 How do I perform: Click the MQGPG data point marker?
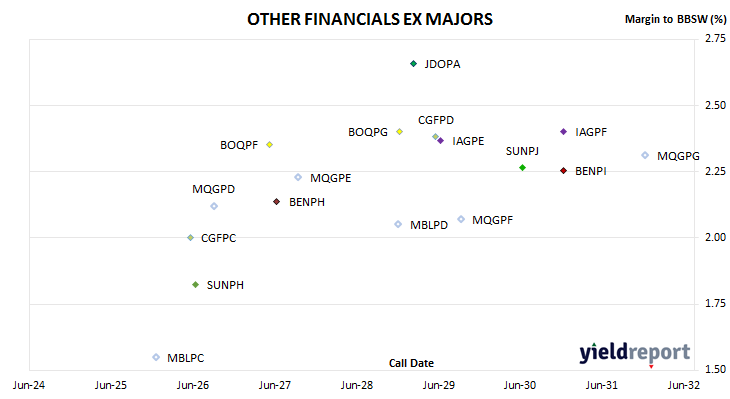pos(645,155)
